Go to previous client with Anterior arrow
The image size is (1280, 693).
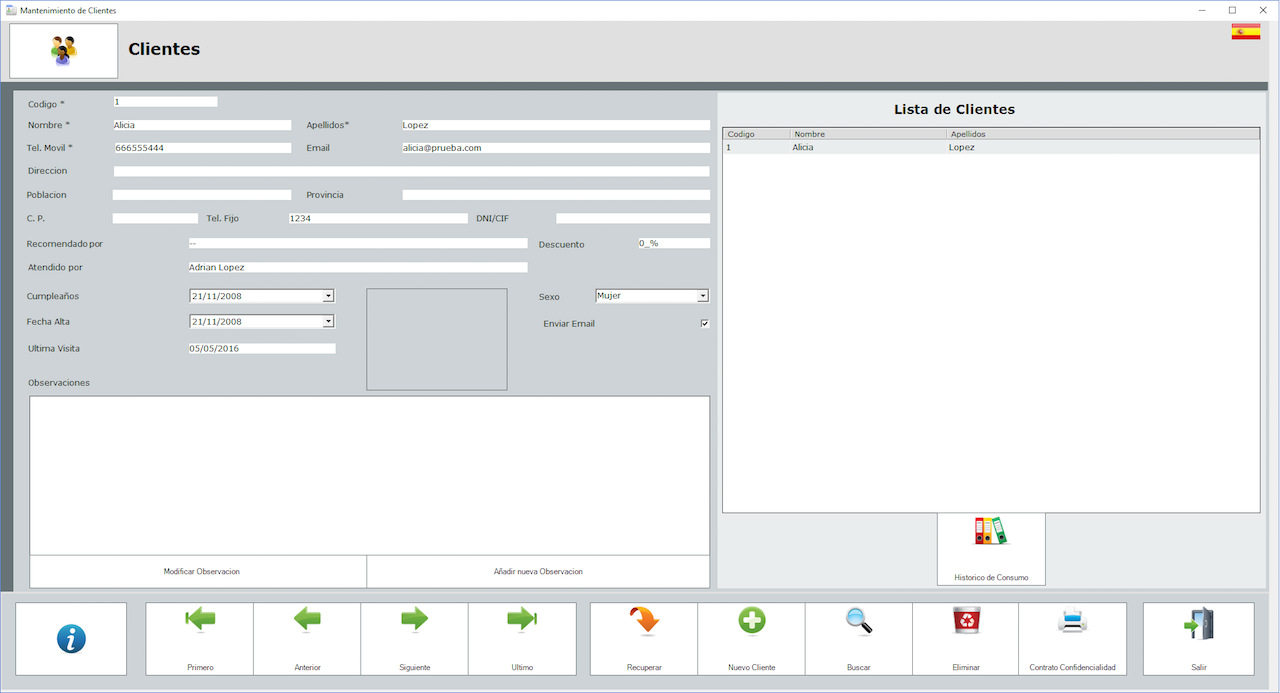pos(307,638)
